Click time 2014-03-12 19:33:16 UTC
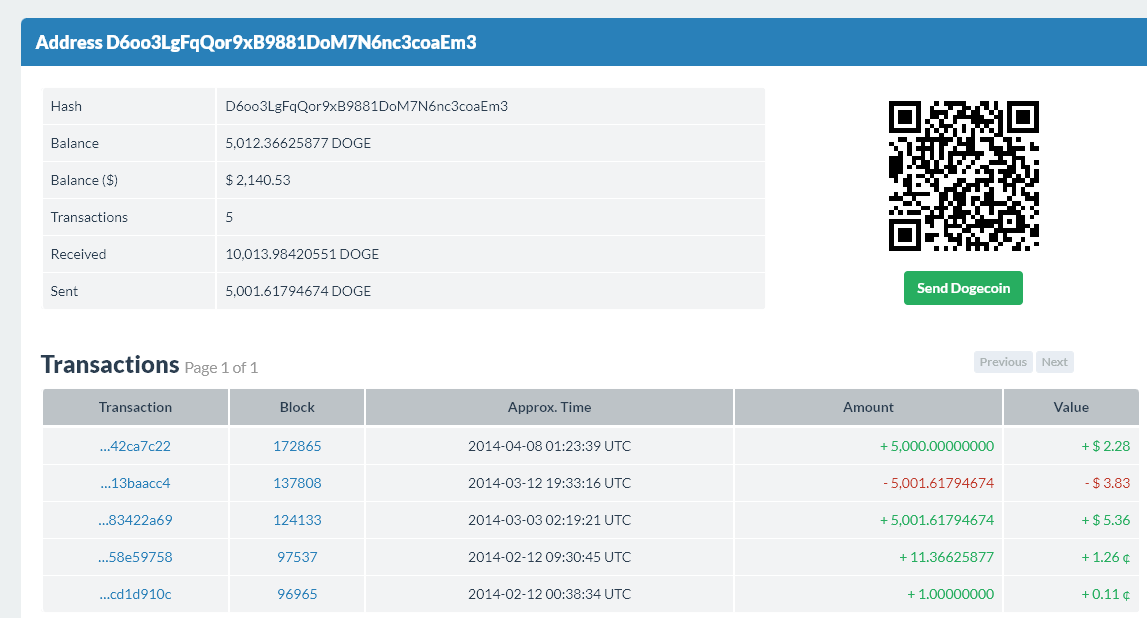The image size is (1147, 618). coord(549,483)
